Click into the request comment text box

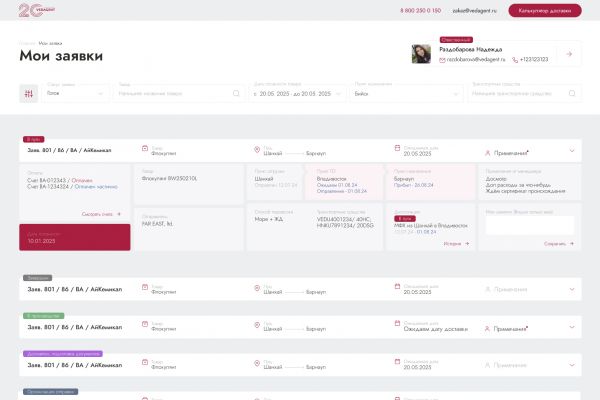tap(530, 225)
